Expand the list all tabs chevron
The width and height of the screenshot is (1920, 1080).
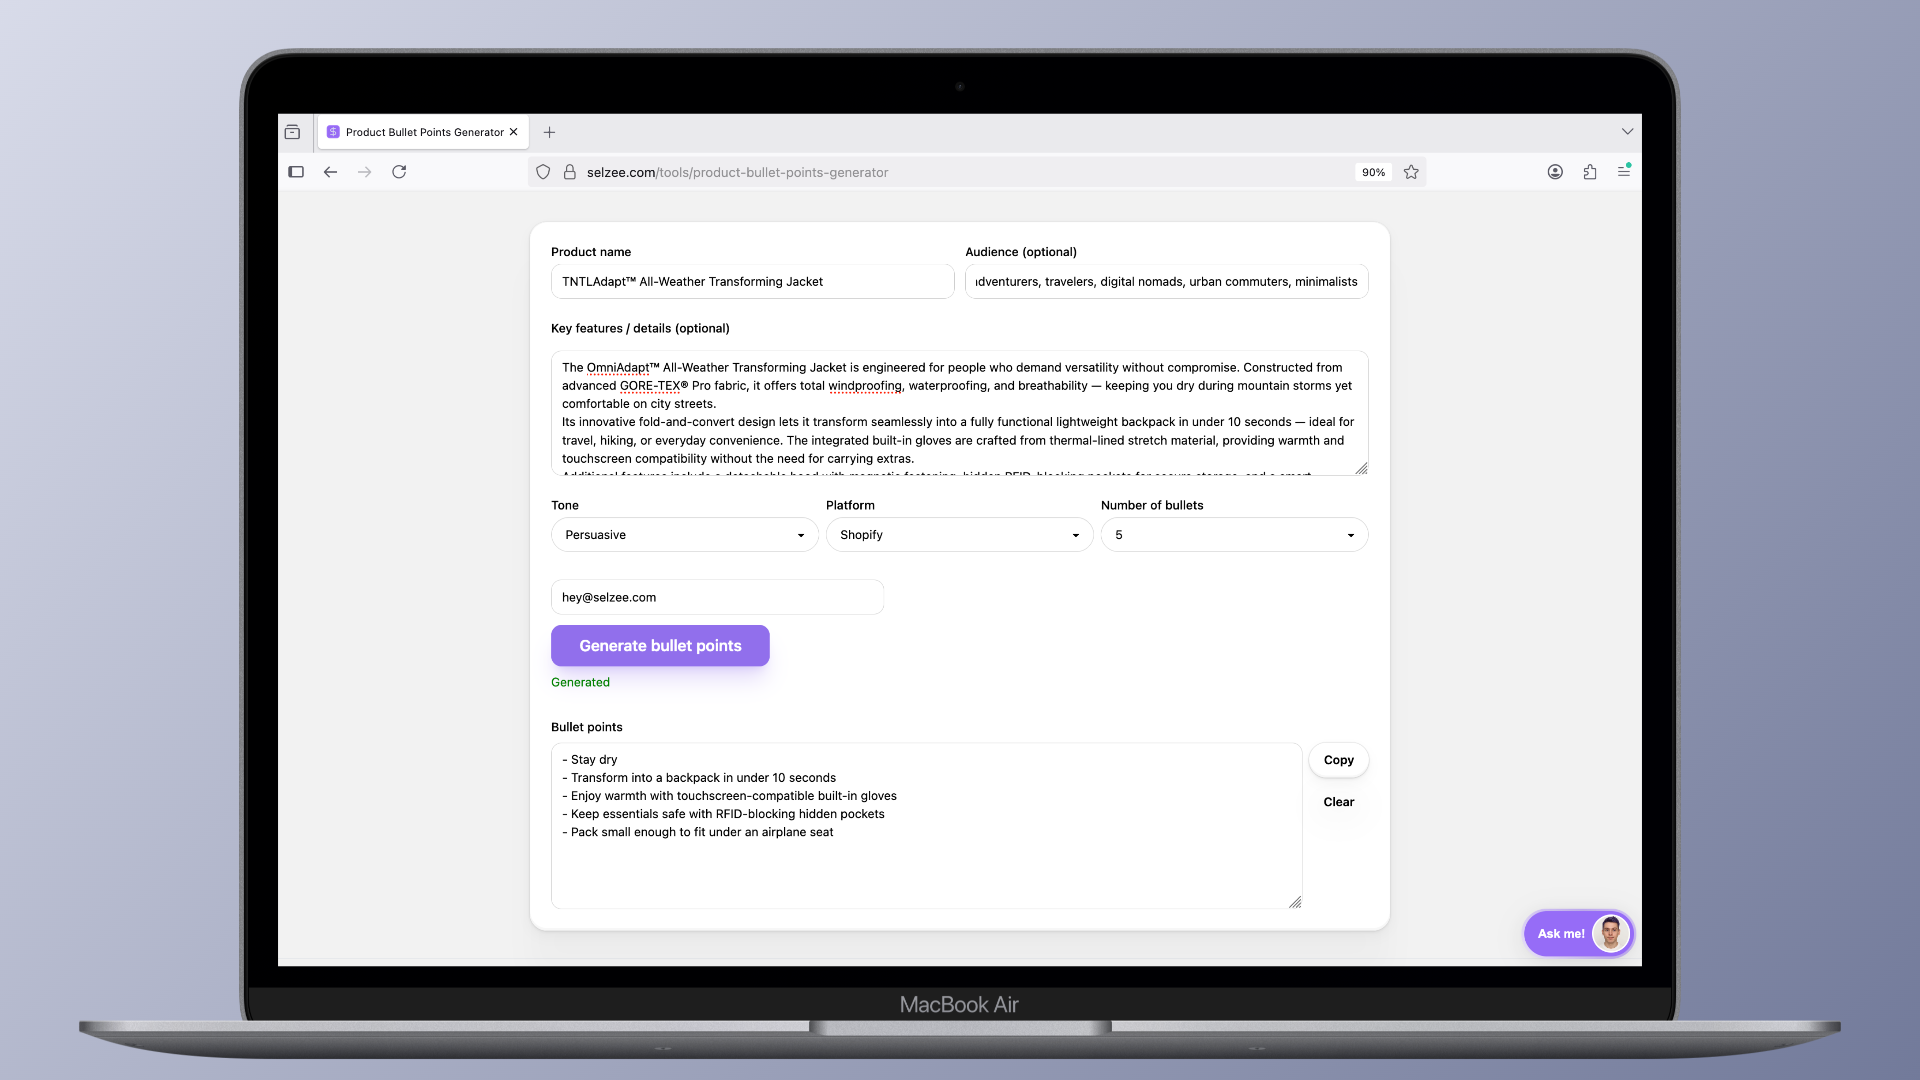pyautogui.click(x=1627, y=132)
